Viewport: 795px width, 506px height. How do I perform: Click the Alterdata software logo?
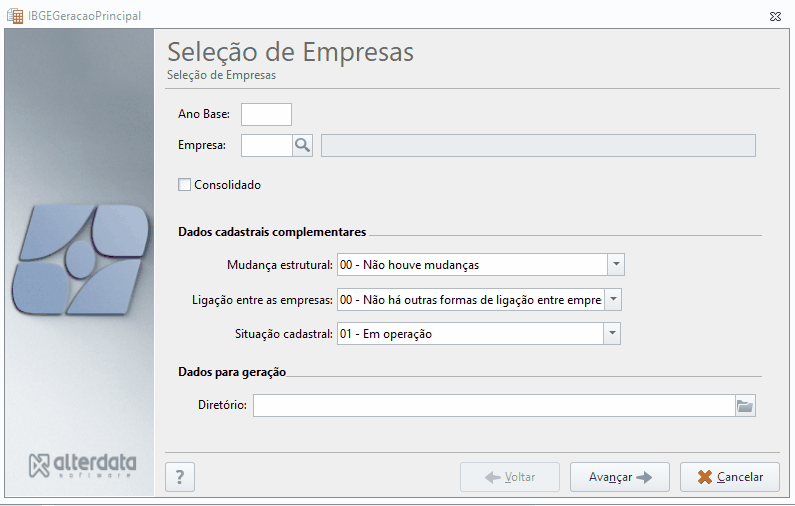point(83,465)
